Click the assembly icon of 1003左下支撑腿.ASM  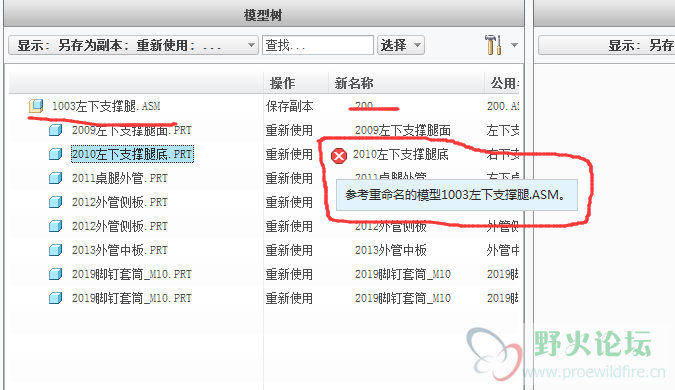point(36,106)
